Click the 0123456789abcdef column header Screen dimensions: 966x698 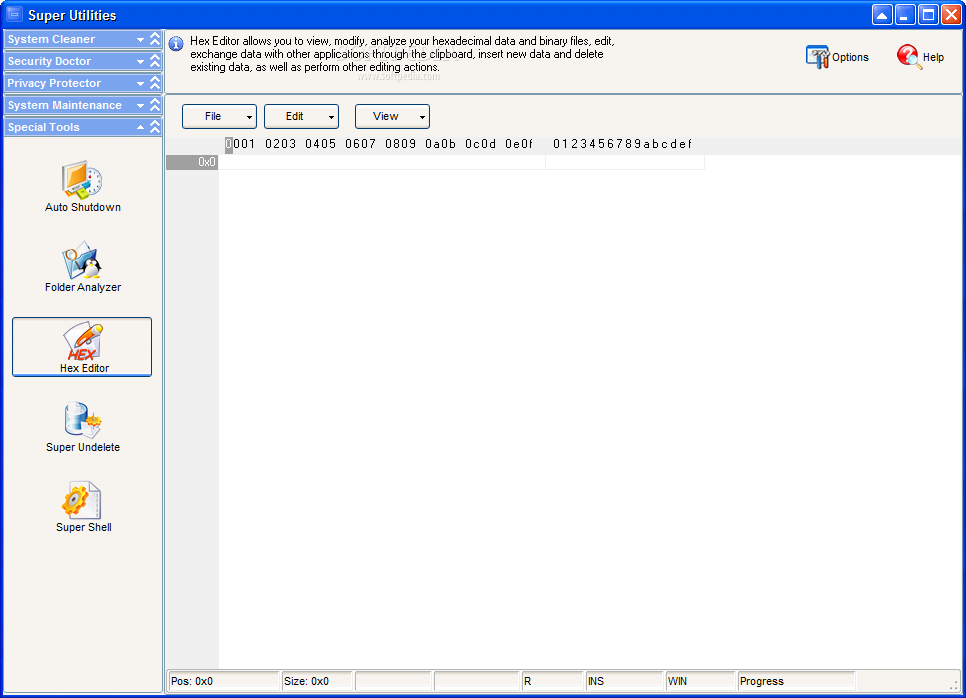pos(622,144)
